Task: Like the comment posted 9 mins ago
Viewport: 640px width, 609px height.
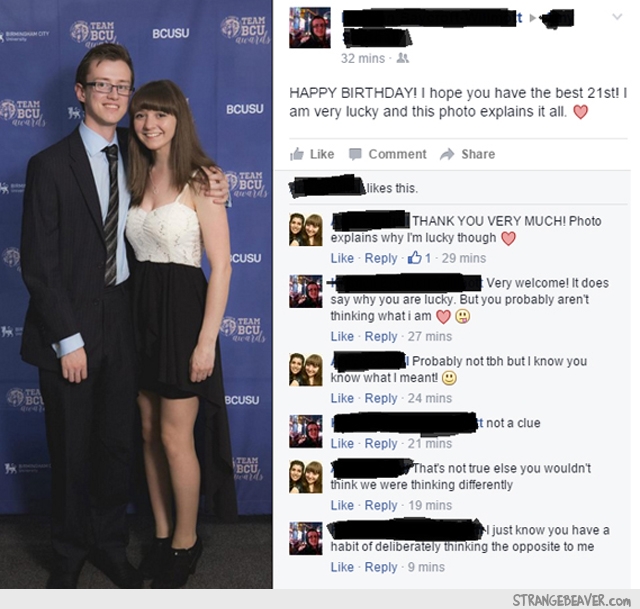Action: pos(342,567)
